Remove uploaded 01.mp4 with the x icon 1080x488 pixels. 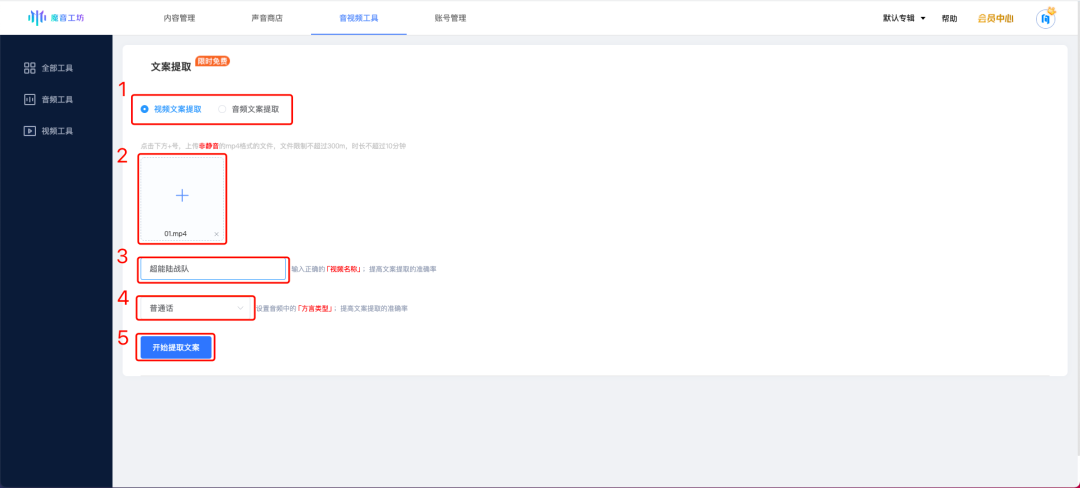pyautogui.click(x=216, y=234)
